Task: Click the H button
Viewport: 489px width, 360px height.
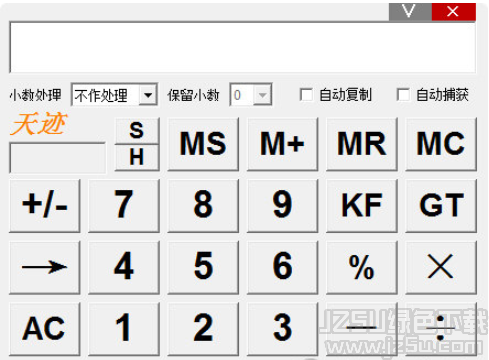Action: pyautogui.click(x=137, y=157)
